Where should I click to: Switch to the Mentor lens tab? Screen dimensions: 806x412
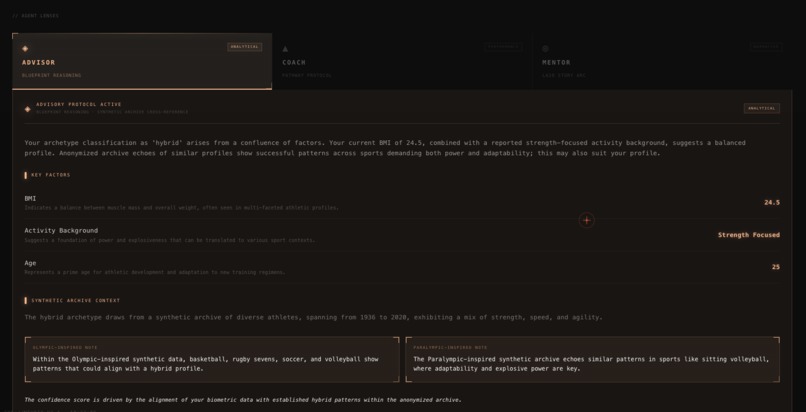pyautogui.click(x=662, y=62)
